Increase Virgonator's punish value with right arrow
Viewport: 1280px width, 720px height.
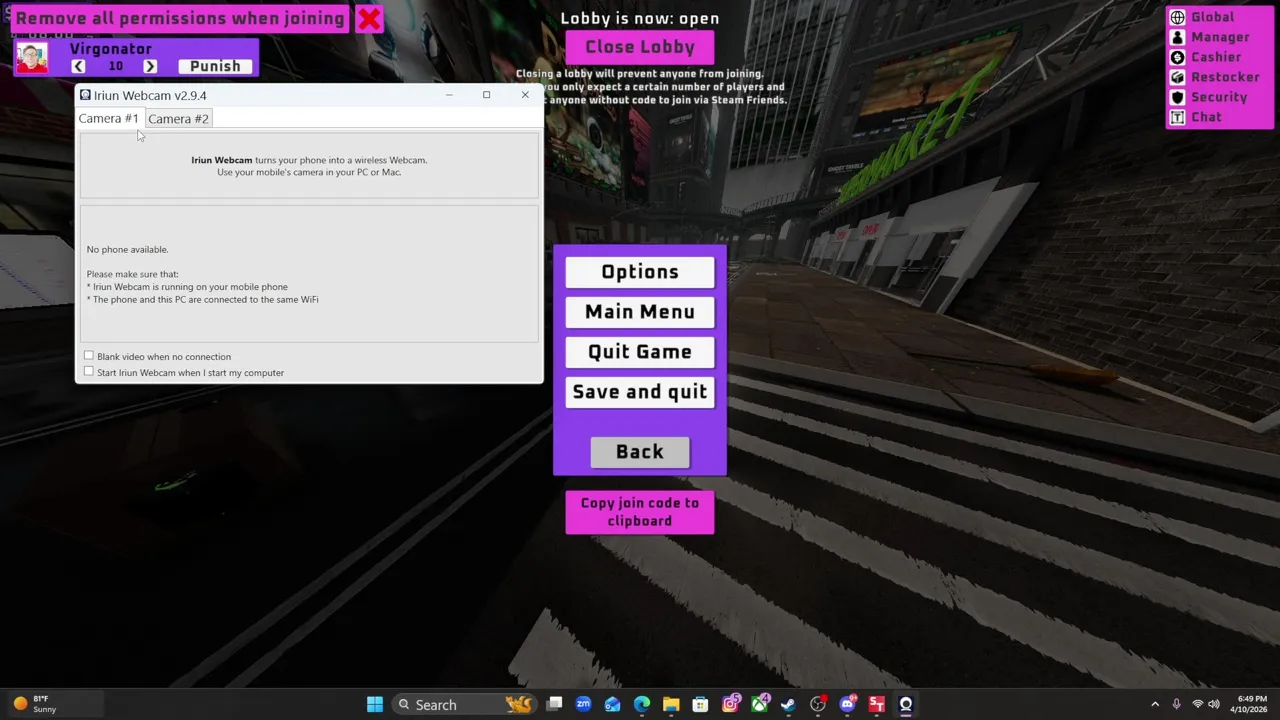(150, 66)
